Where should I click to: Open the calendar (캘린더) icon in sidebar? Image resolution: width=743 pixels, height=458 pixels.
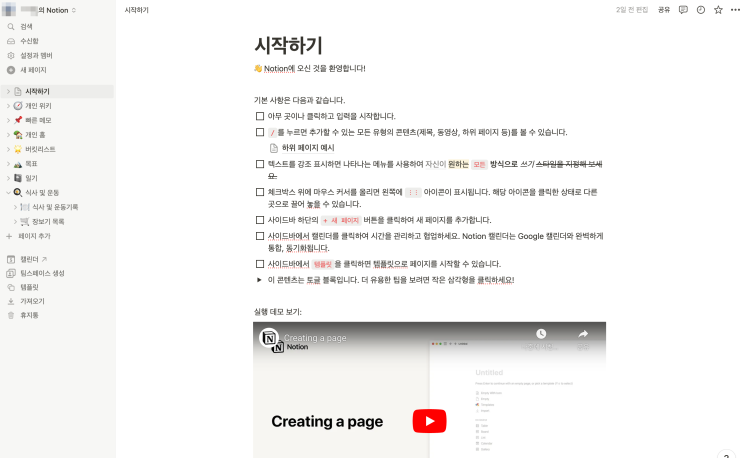coord(11,259)
